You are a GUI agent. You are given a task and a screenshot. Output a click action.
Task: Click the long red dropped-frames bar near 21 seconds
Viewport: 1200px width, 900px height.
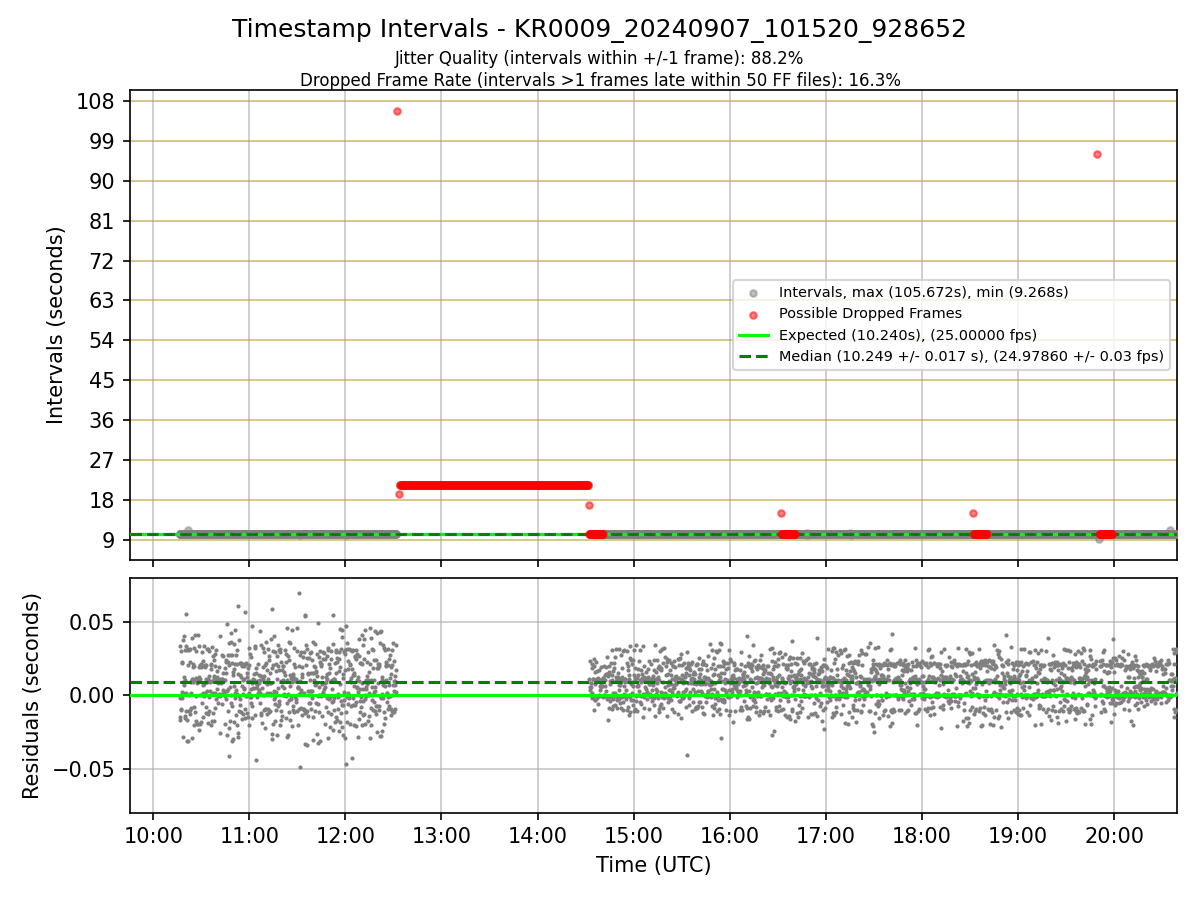point(494,485)
